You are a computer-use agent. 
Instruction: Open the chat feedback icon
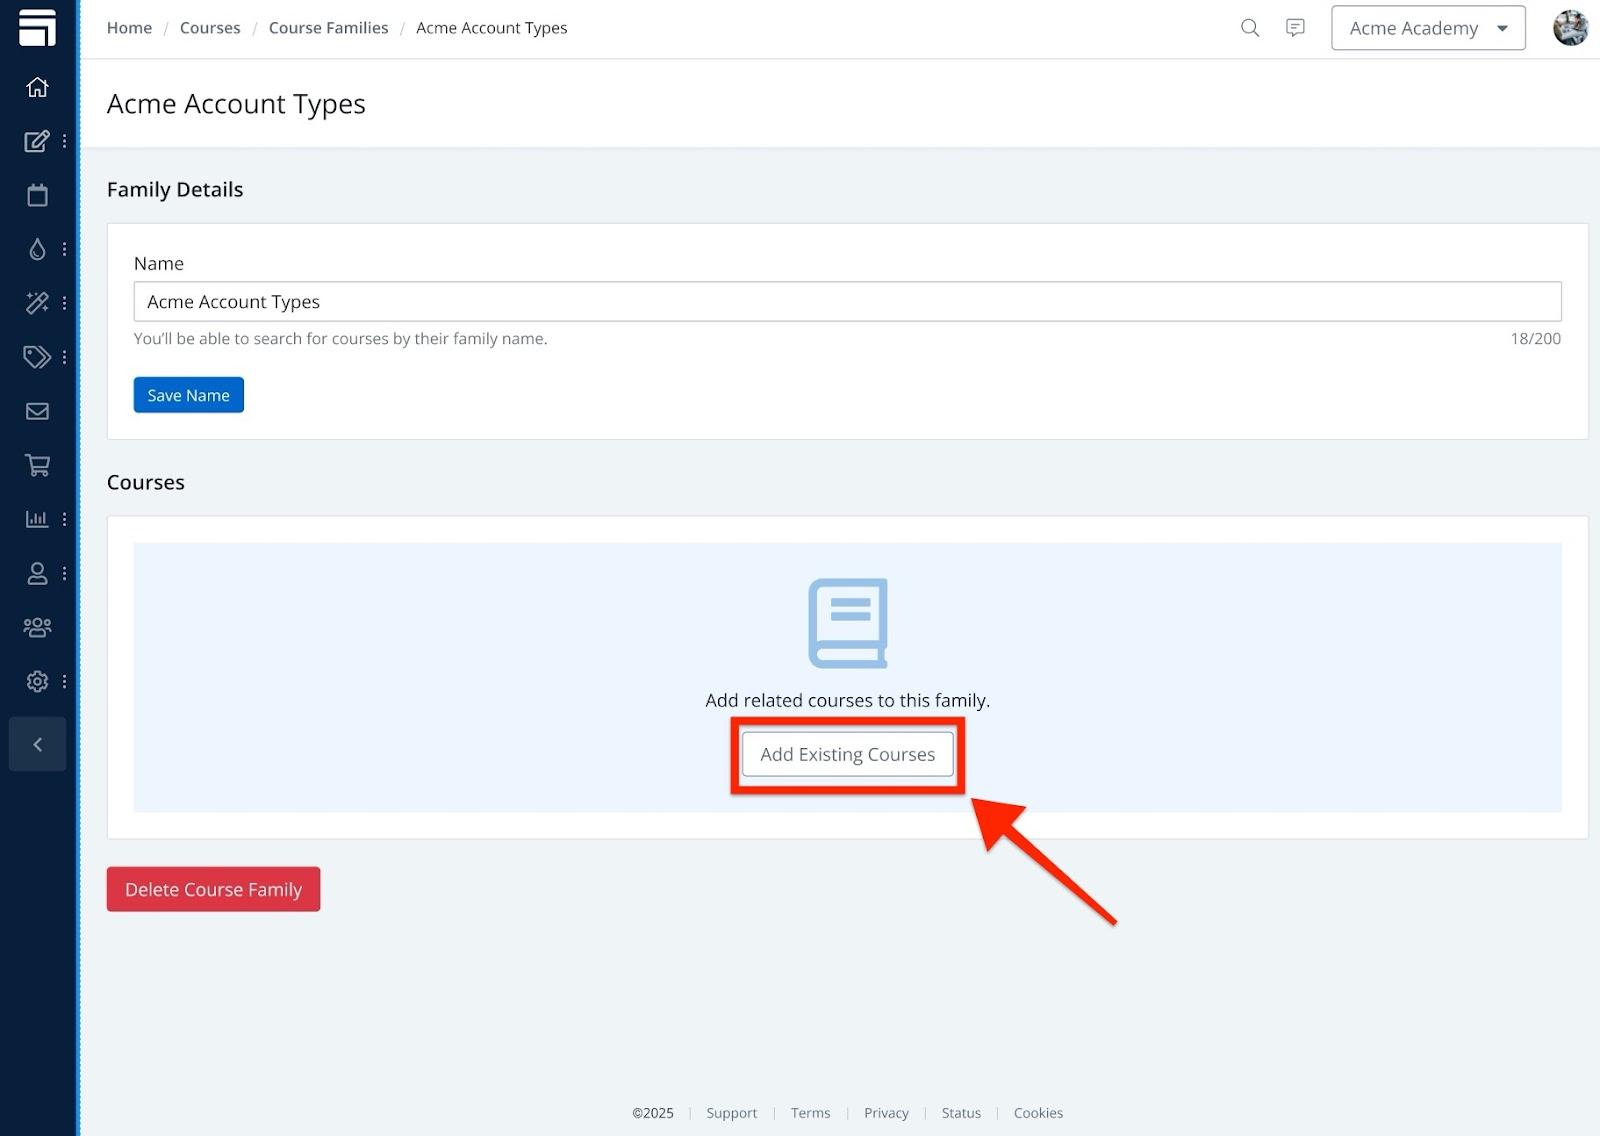tap(1295, 28)
